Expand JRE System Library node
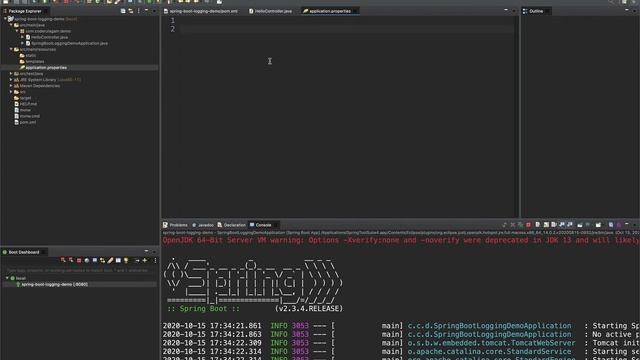 click(11, 80)
